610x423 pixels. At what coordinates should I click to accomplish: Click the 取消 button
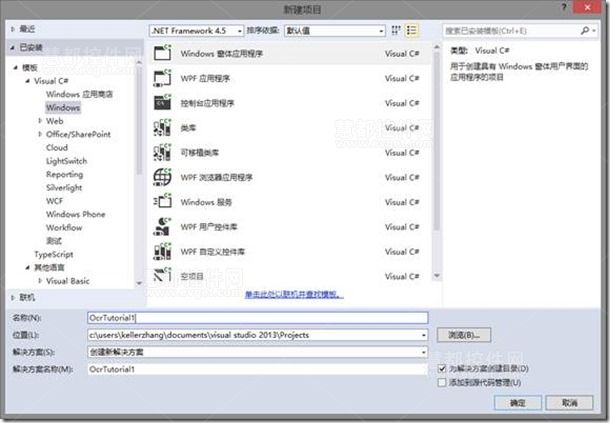(x=570, y=403)
